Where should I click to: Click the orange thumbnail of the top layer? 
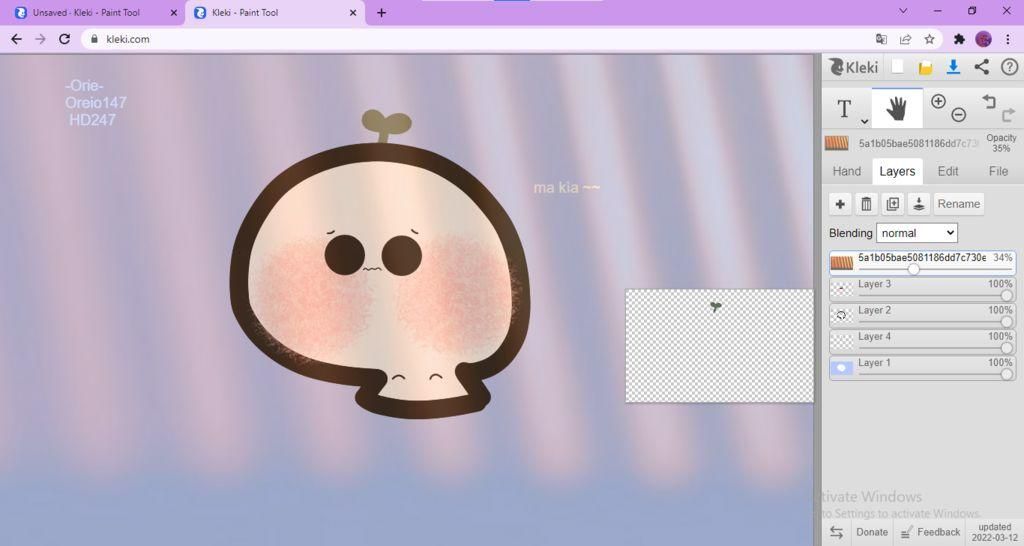point(842,263)
